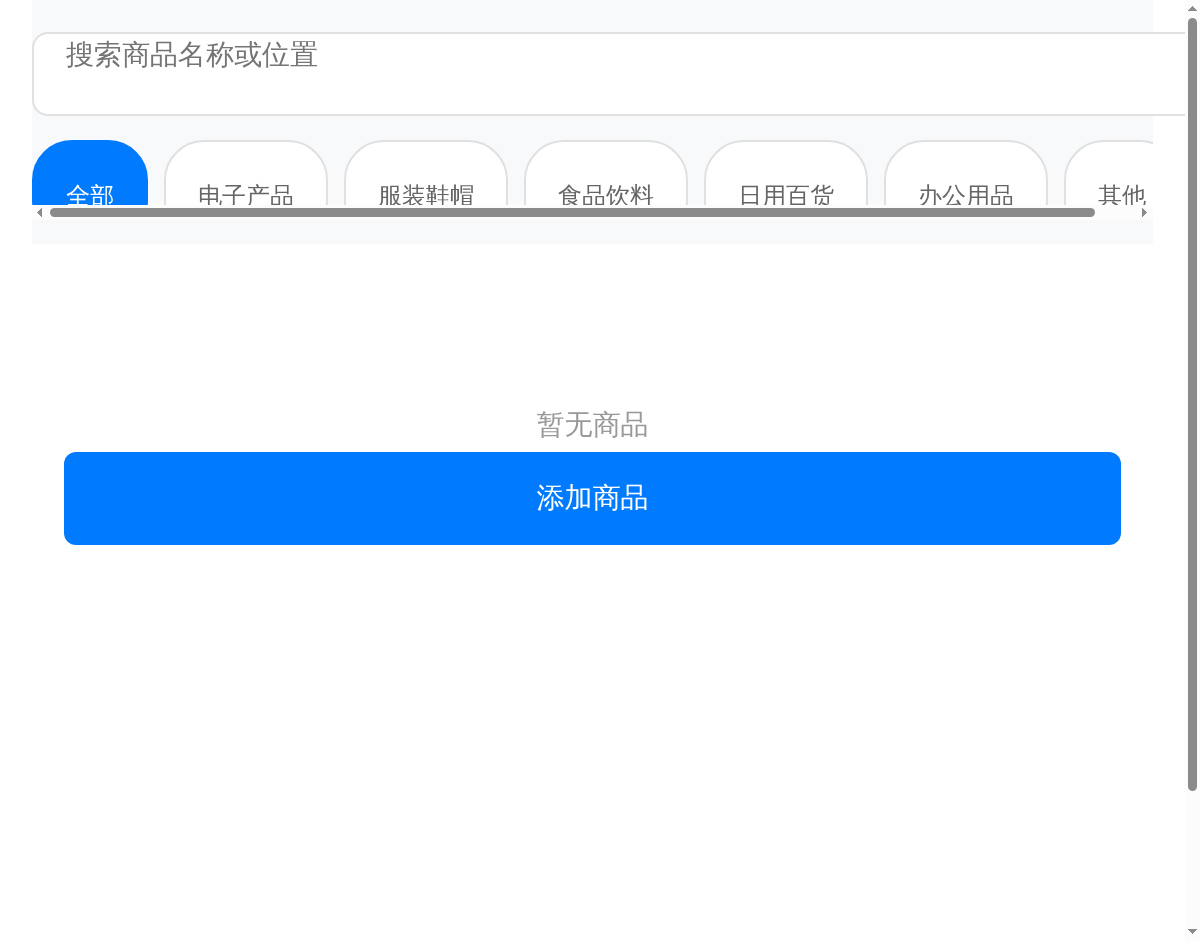Click the search box for product name or location
The height and width of the screenshot is (941, 1200).
click(600, 74)
